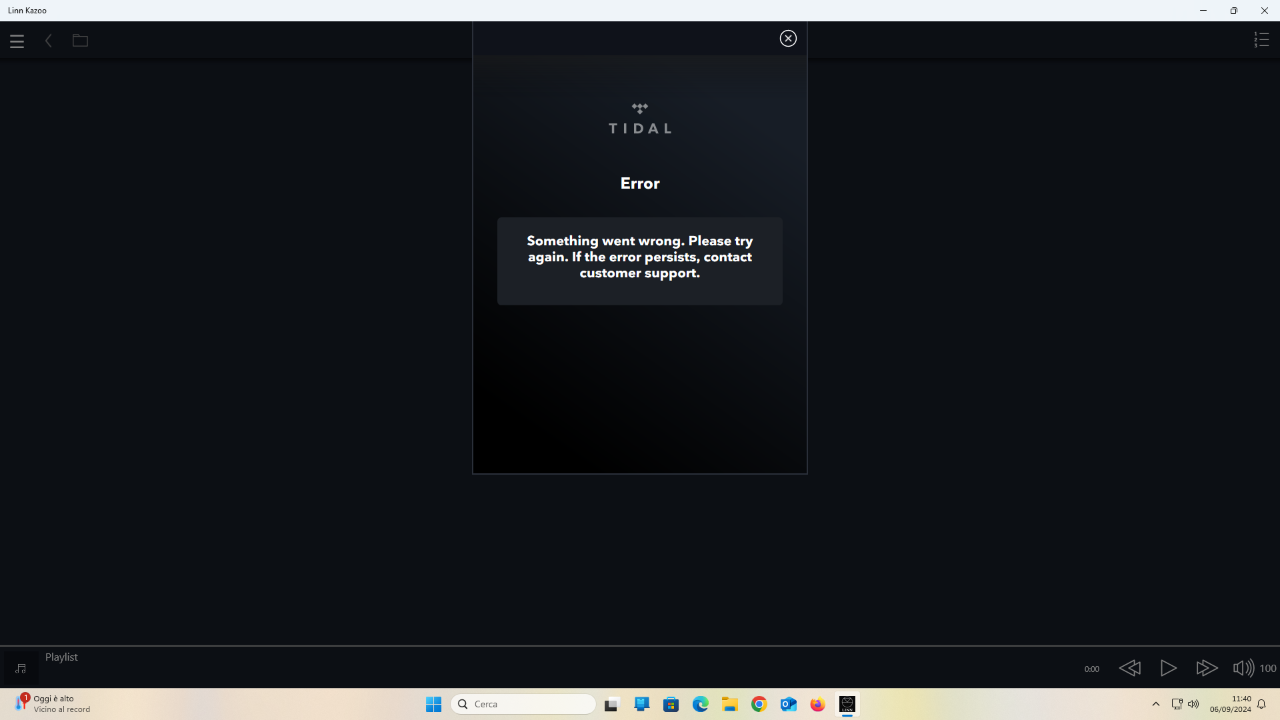Open the weather widget Oggi è alto
The width and height of the screenshot is (1280, 720).
(x=52, y=704)
